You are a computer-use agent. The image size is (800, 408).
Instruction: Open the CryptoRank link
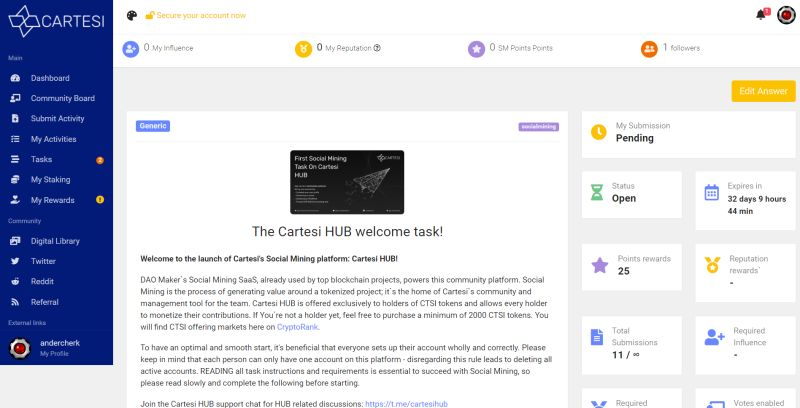tap(297, 327)
